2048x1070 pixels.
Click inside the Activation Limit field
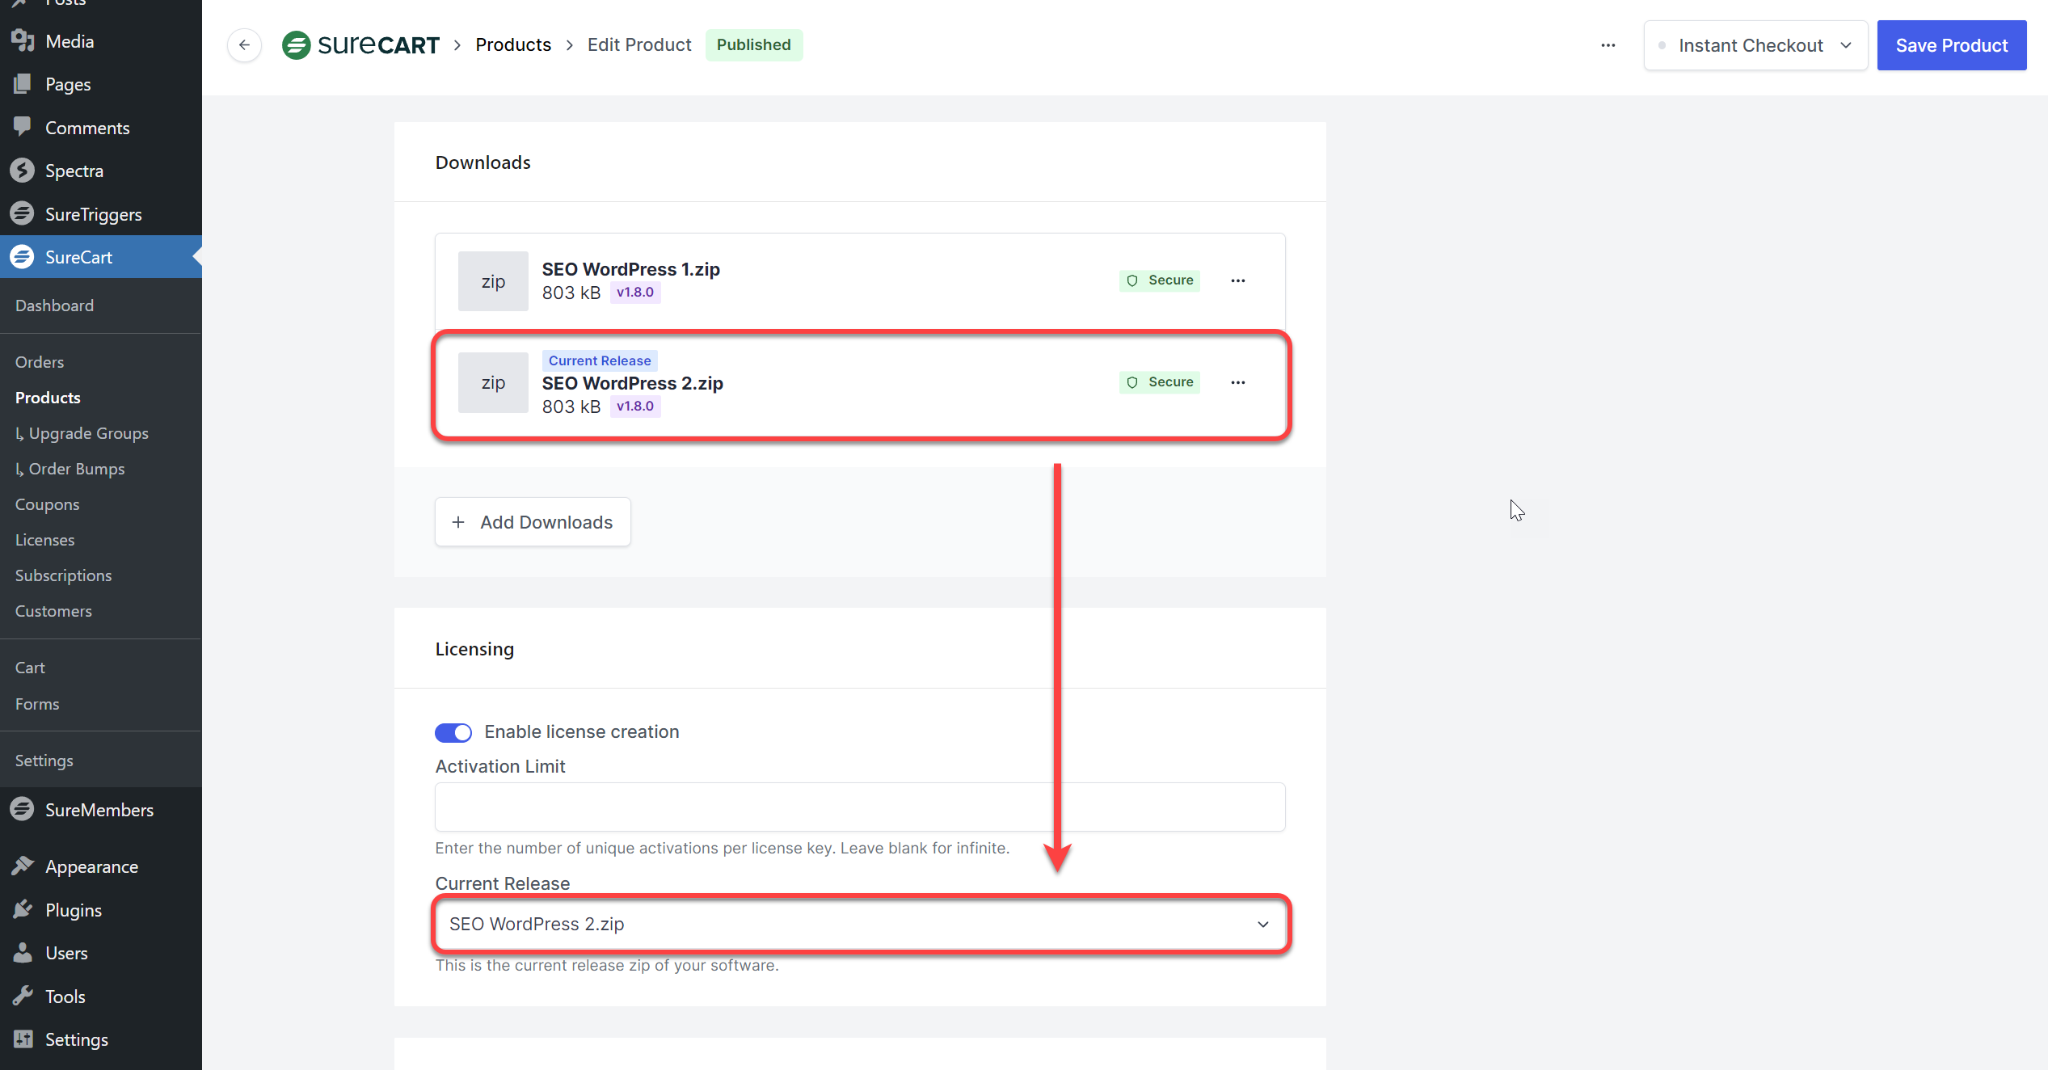(x=860, y=806)
